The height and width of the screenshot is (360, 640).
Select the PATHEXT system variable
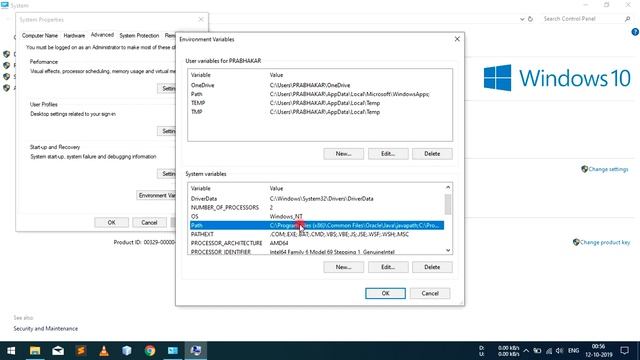316,234
